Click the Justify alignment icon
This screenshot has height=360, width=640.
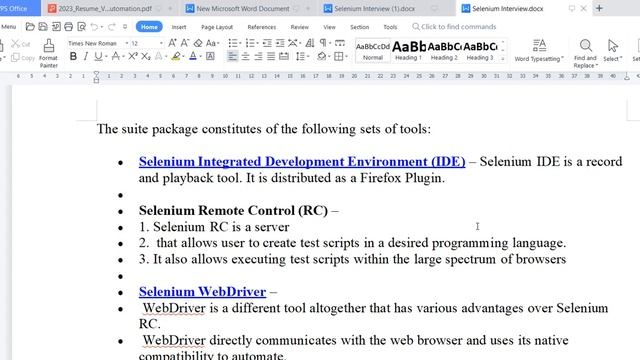[x=271, y=56]
